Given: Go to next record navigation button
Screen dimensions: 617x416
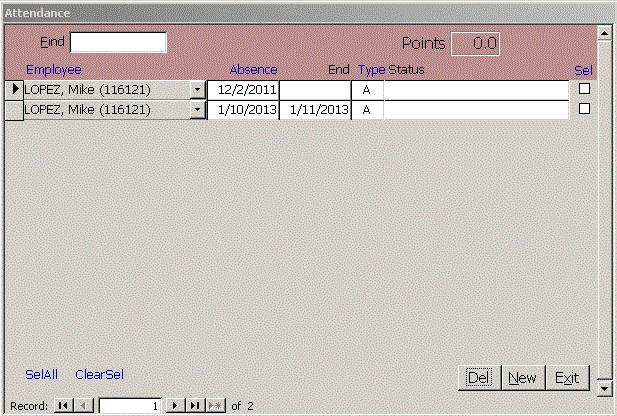Looking at the screenshot, I should (176, 406).
